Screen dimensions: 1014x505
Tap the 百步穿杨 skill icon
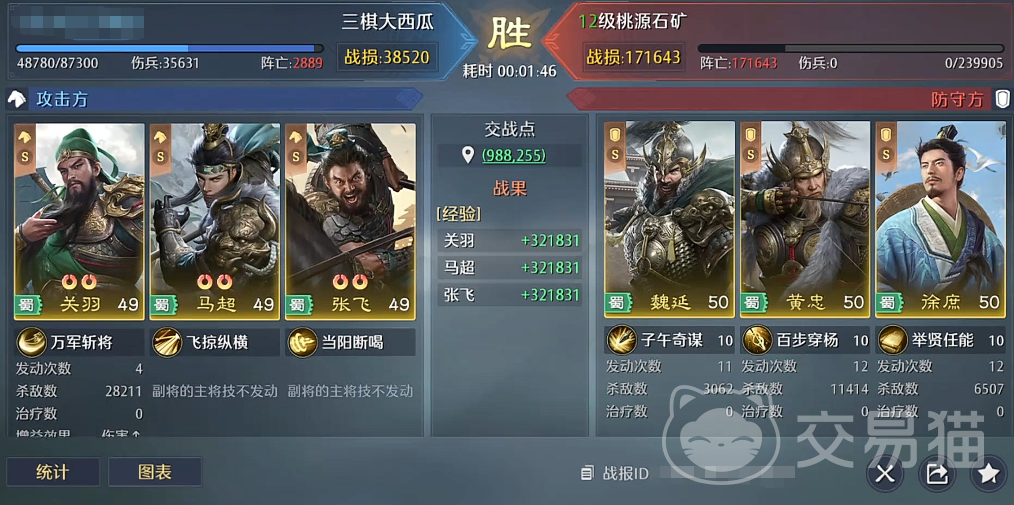point(756,340)
